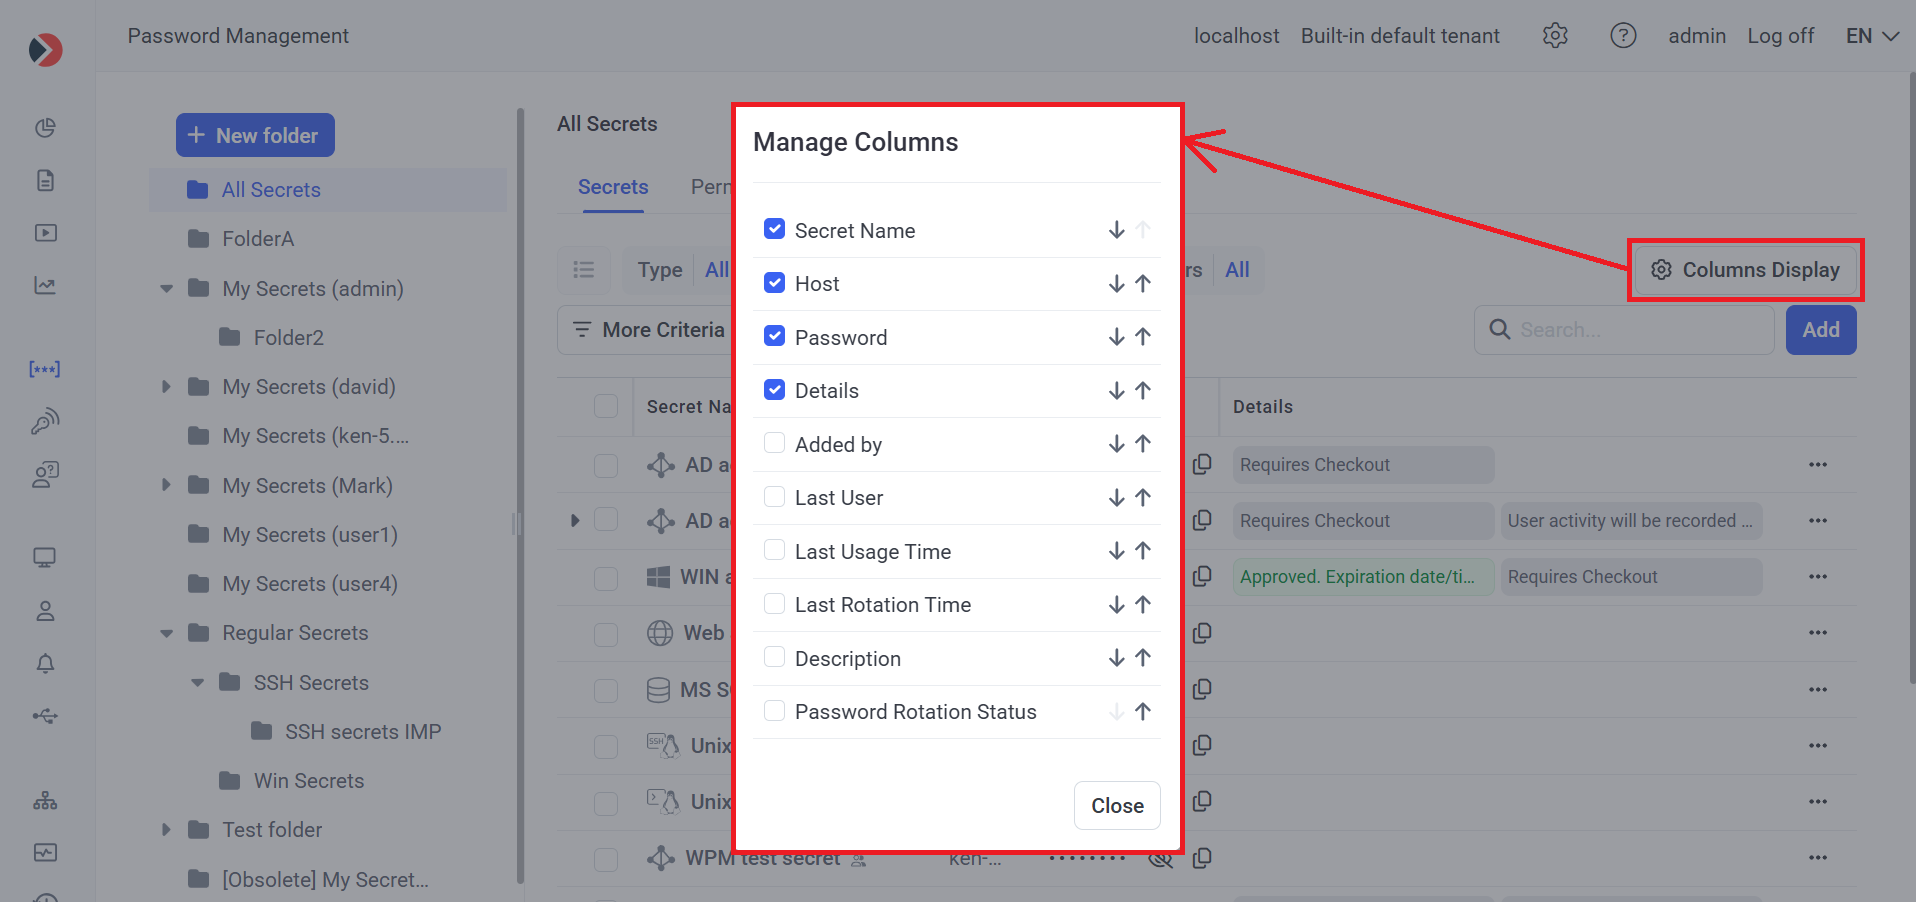Check the Last Usage Time column

[774, 551]
